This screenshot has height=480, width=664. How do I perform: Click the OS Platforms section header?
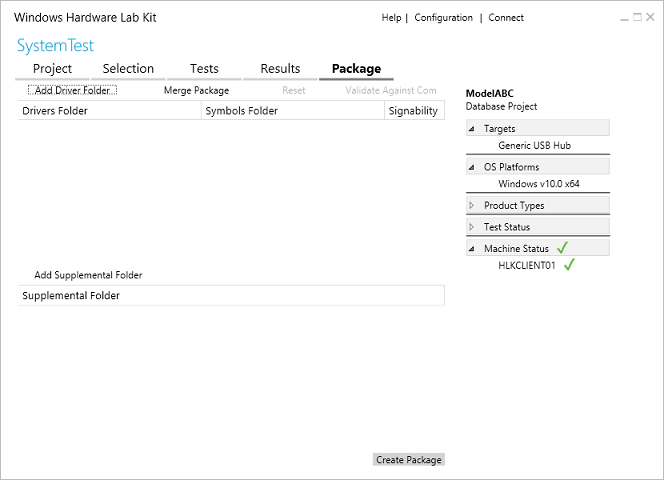pyautogui.click(x=538, y=166)
